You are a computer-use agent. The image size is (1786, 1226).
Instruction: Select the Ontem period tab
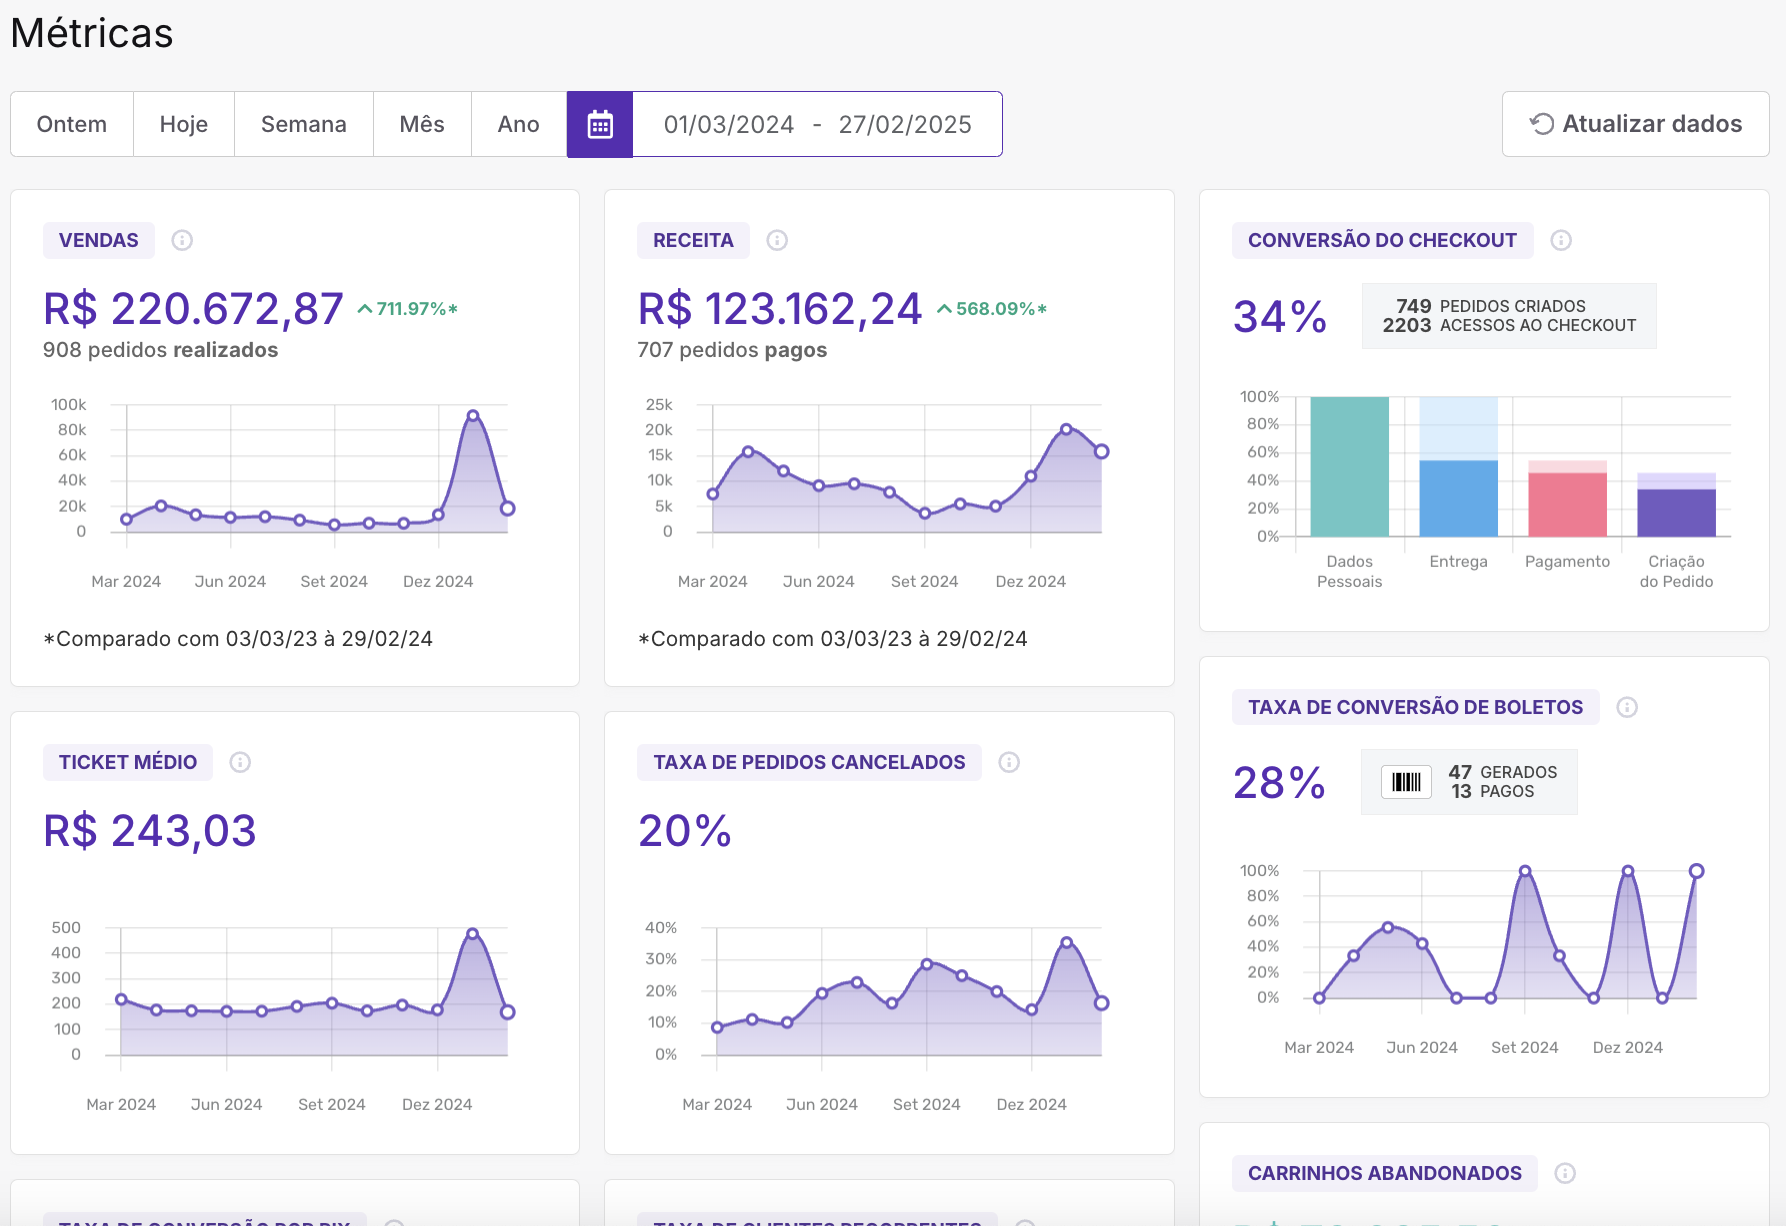tap(72, 124)
